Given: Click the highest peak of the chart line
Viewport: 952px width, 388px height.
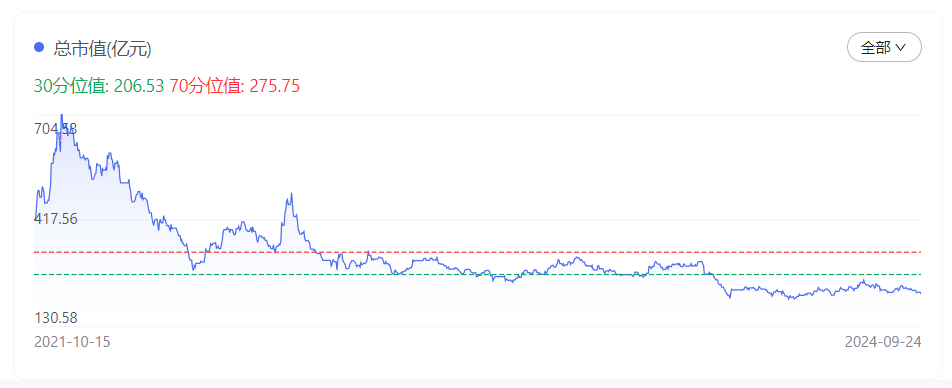Looking at the screenshot, I should [x=61, y=115].
